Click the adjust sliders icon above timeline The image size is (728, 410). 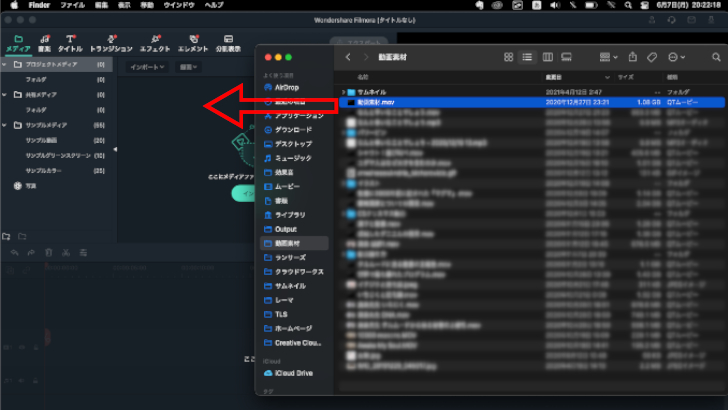[83, 253]
